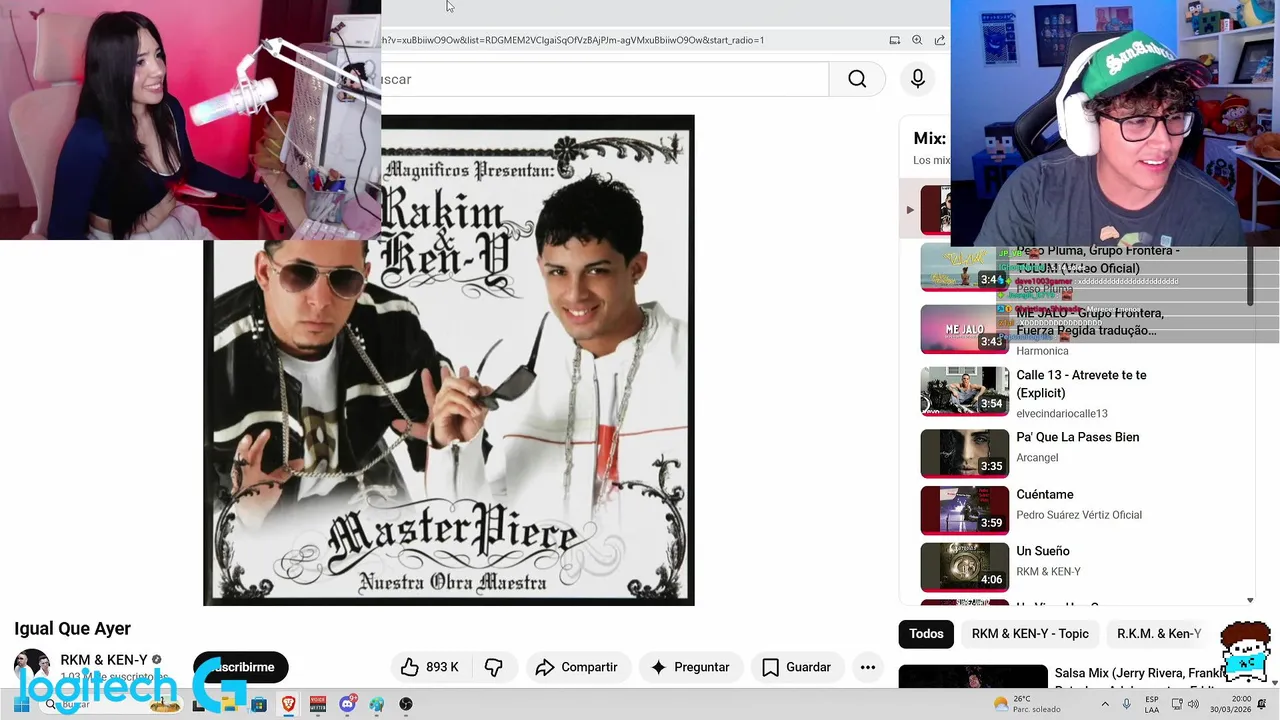The width and height of the screenshot is (1280, 720).
Task: Click the system tray microphone icon
Action: point(1127,704)
